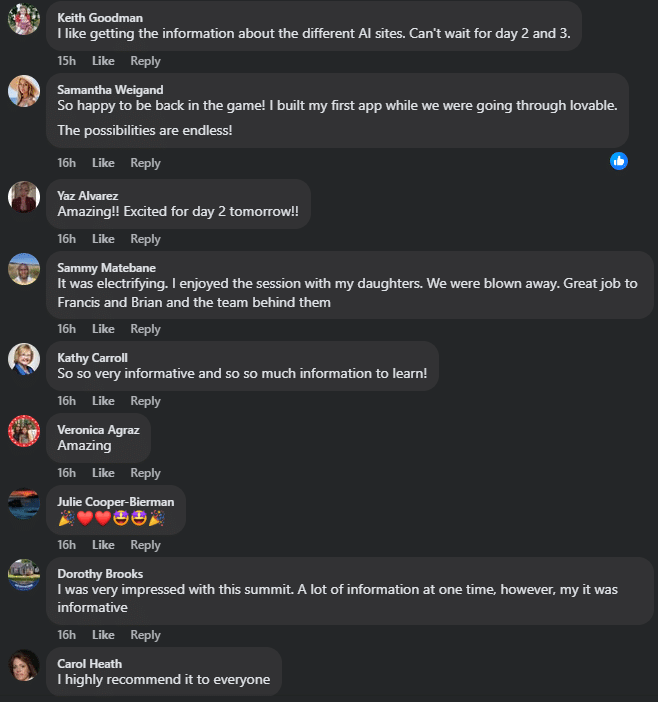Like Julie Cooper-Bierman's emoji comment

[103, 545]
